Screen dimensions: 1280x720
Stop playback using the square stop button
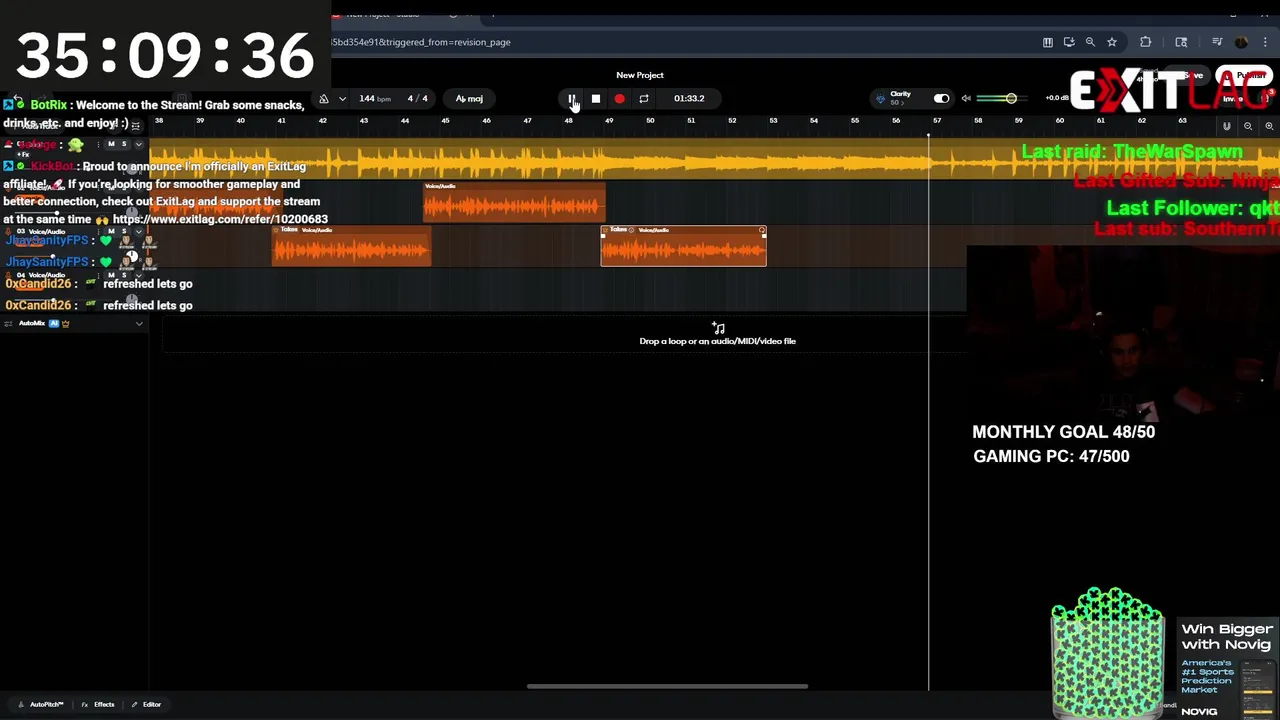click(595, 98)
